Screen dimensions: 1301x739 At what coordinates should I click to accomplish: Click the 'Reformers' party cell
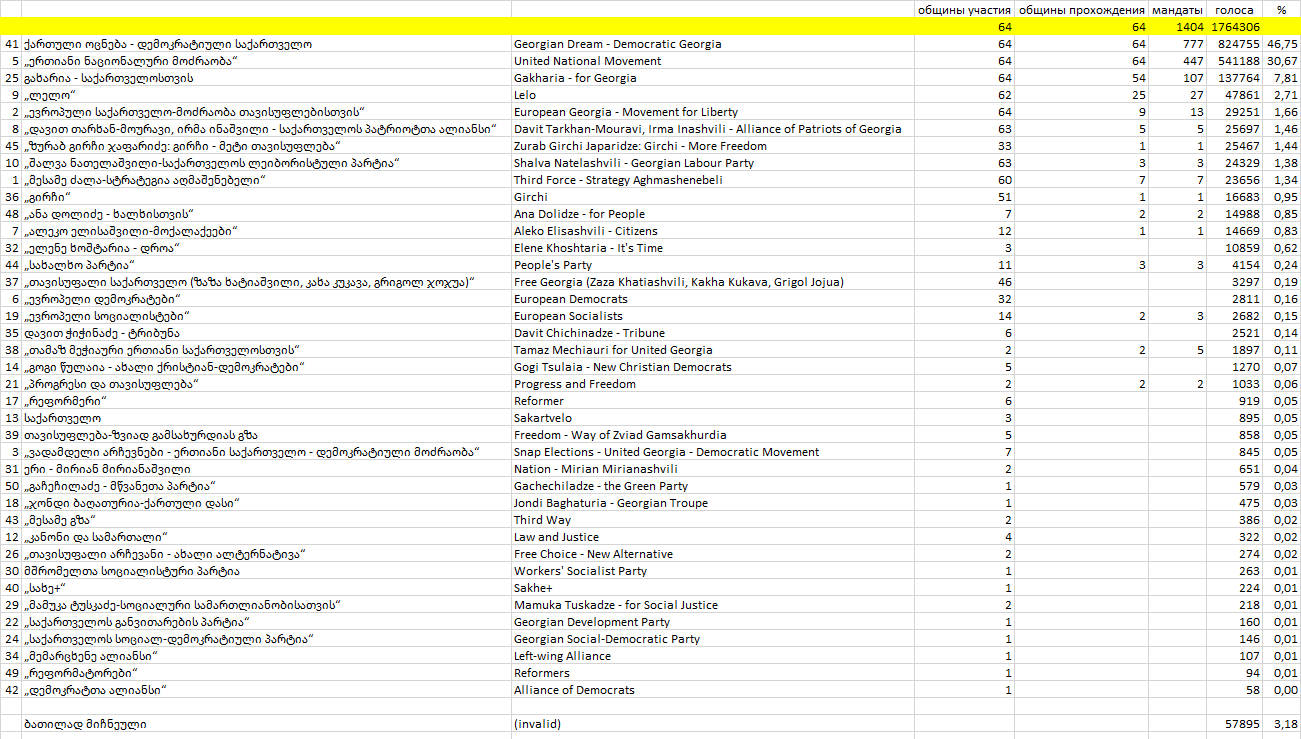tap(713, 673)
